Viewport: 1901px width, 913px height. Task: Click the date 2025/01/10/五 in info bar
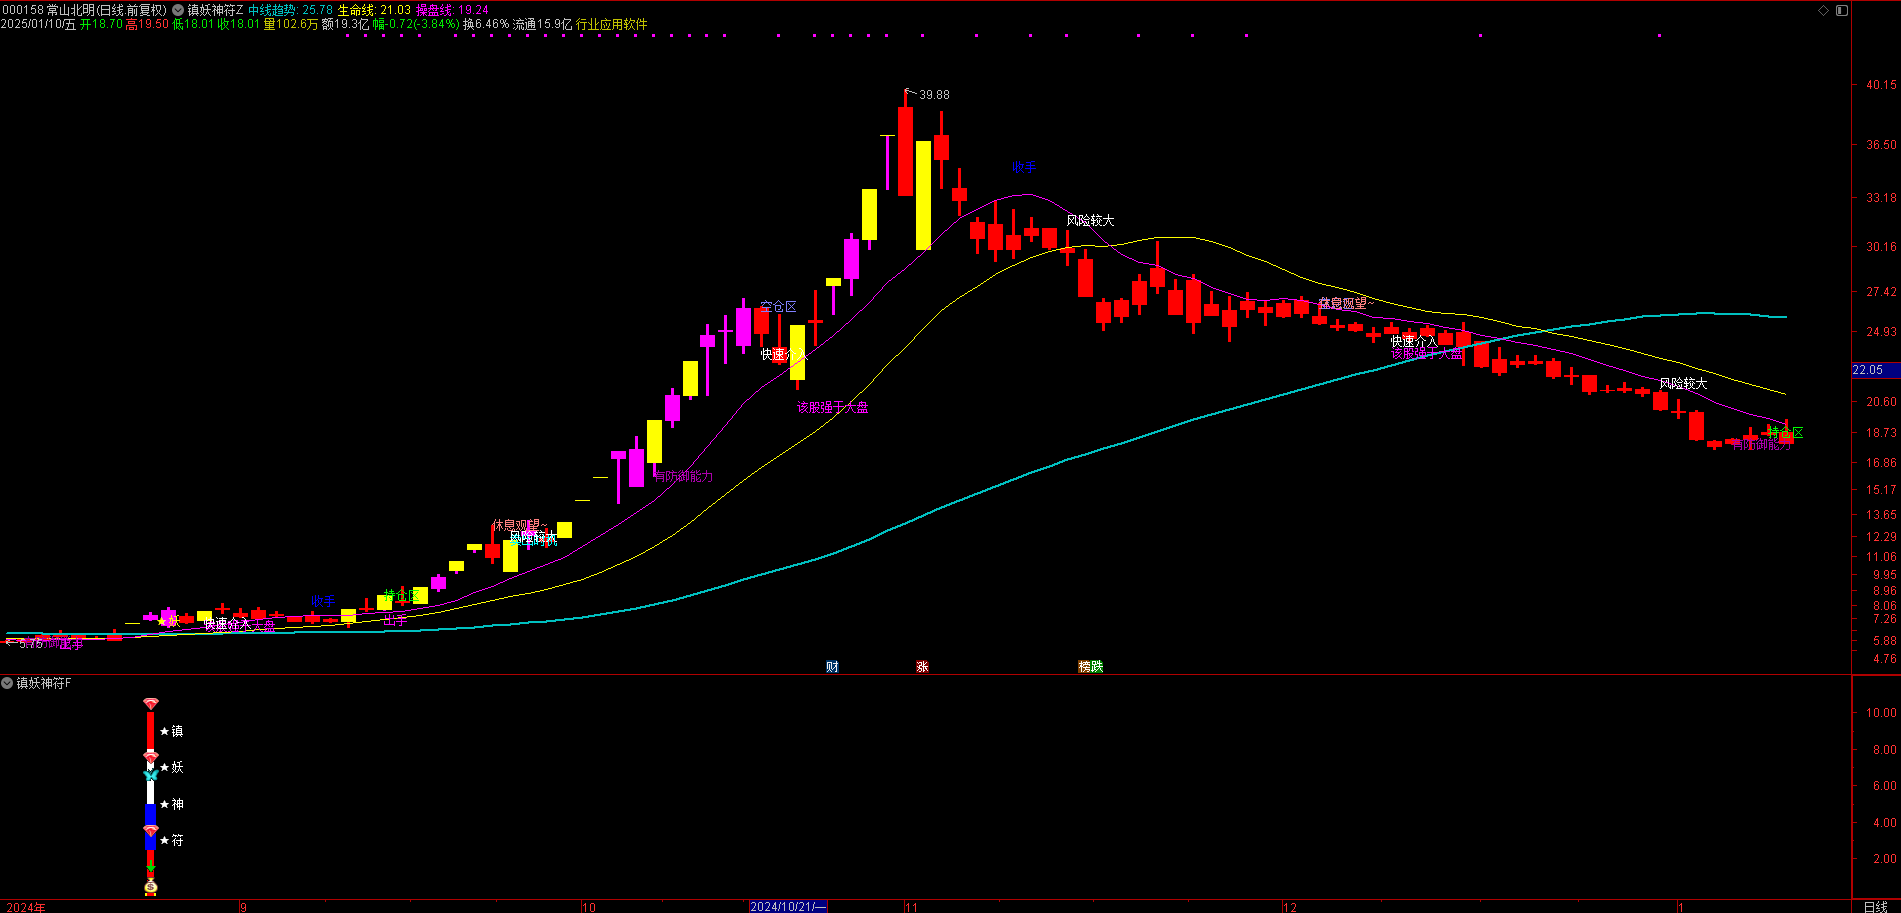pos(38,24)
